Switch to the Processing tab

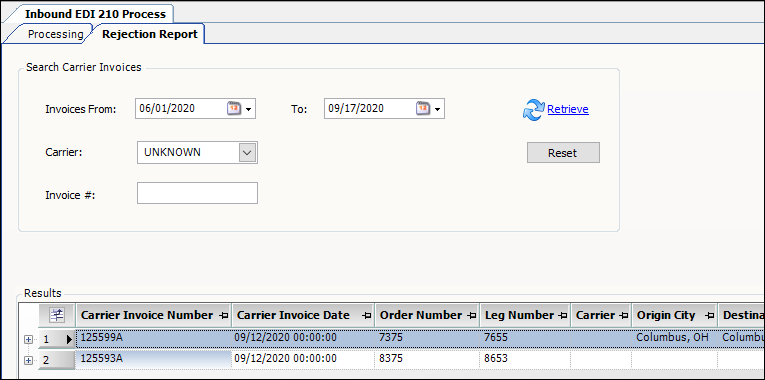(x=55, y=35)
